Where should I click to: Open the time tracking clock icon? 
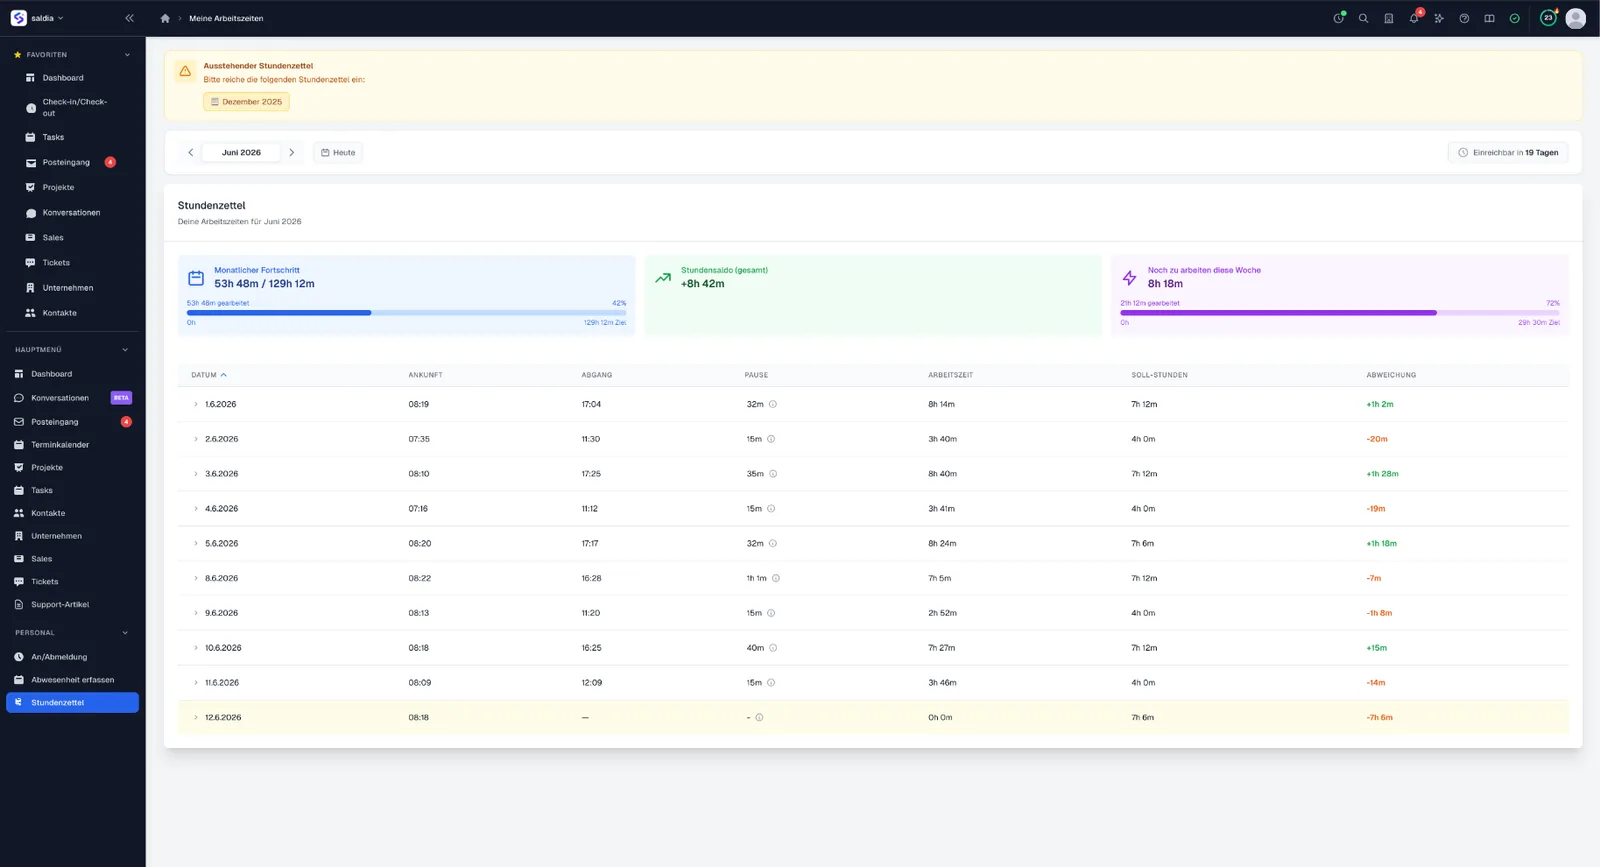[1338, 18]
